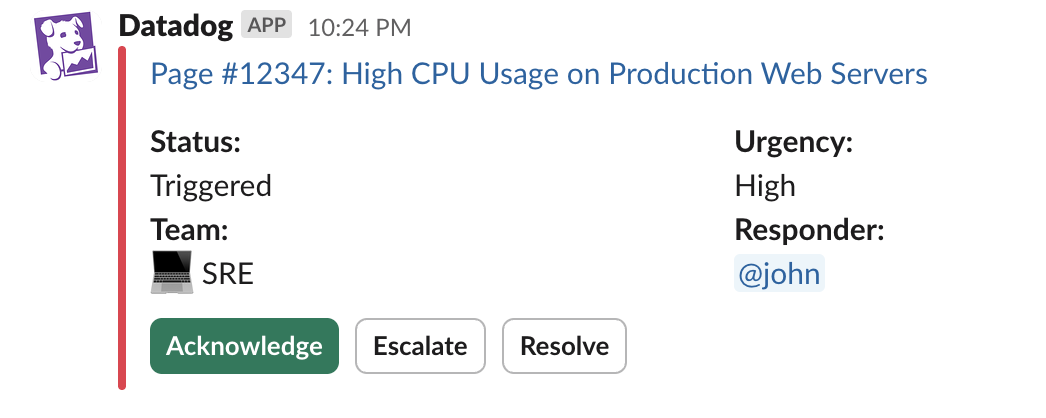1046x418 pixels.
Task: Open the 10:24 PM message timestamp
Action: point(360,28)
